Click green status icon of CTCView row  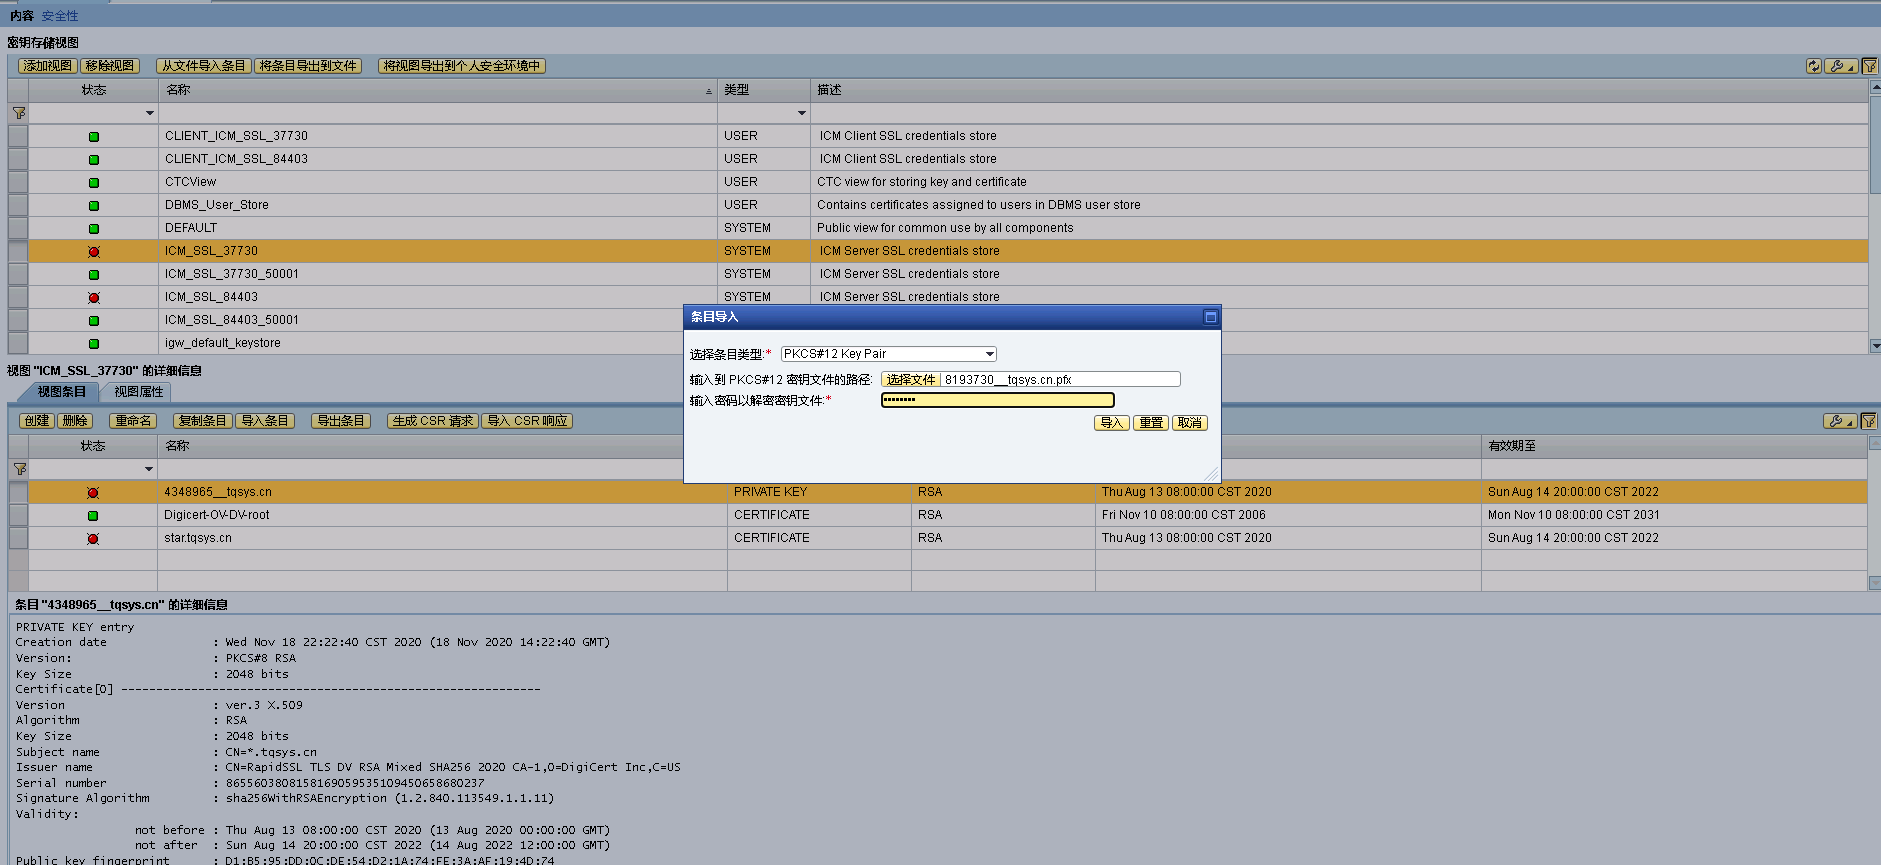pos(94,183)
